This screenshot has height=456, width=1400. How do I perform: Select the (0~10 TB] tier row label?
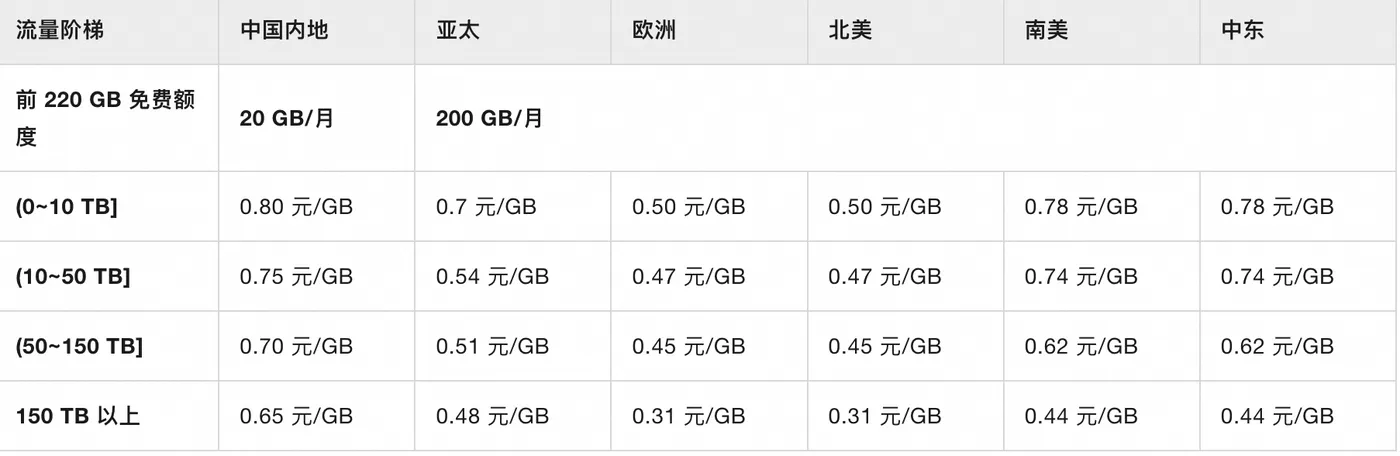[x=67, y=207]
